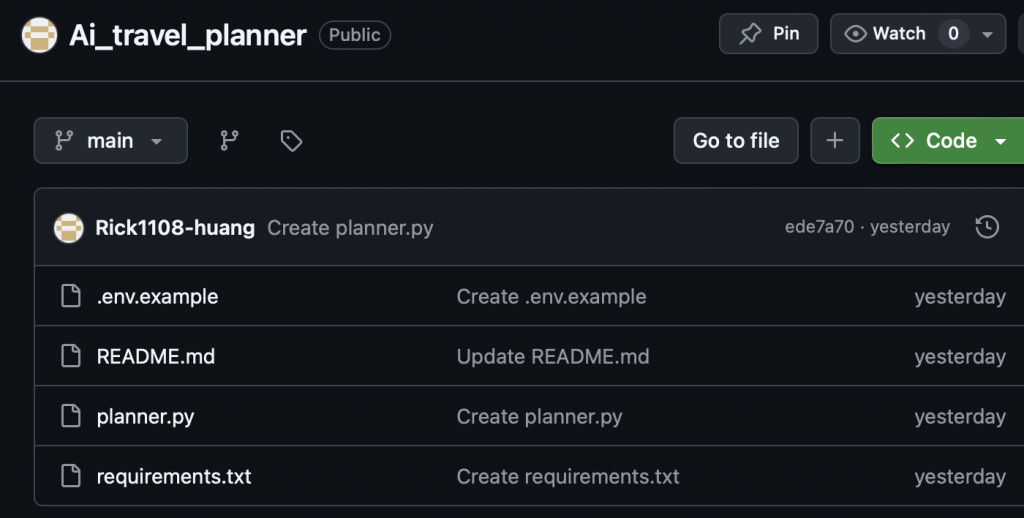The width and height of the screenshot is (1024, 518).
Task: Click the ede7a70 commit hash
Action: tap(819, 227)
